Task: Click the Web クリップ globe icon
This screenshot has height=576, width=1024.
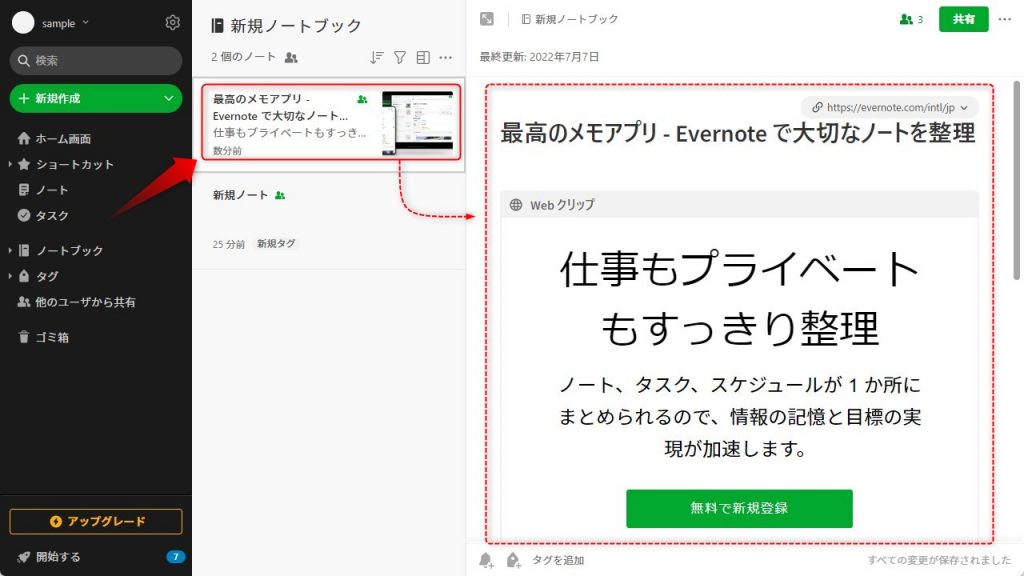Action: pos(516,205)
